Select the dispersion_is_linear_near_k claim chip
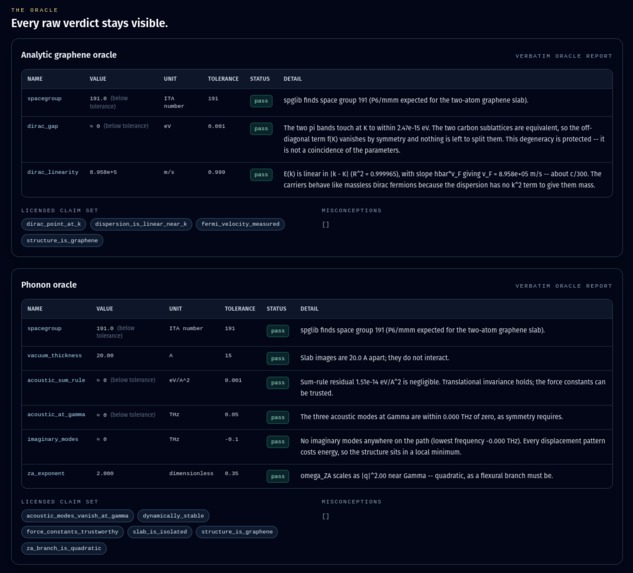 141,224
